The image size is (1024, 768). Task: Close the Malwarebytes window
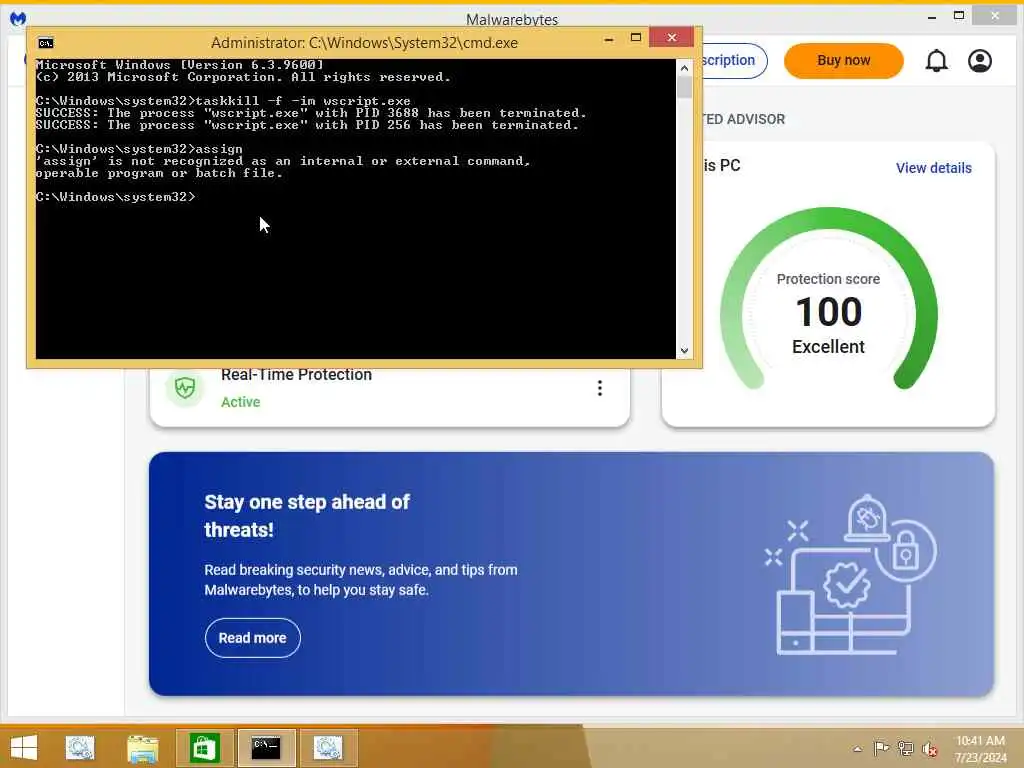[x=994, y=16]
